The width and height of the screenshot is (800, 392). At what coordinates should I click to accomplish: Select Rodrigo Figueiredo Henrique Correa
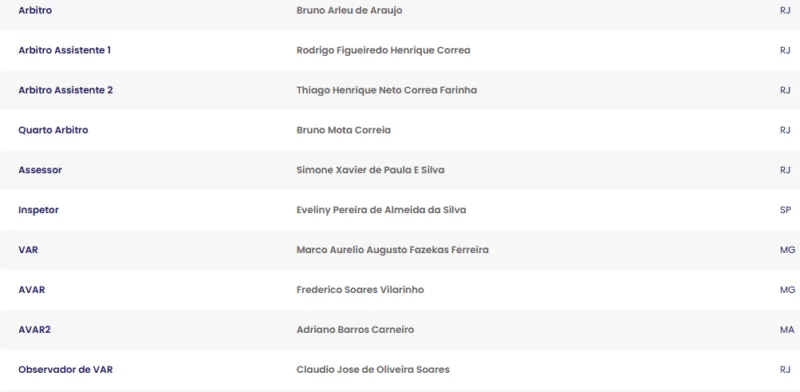383,50
